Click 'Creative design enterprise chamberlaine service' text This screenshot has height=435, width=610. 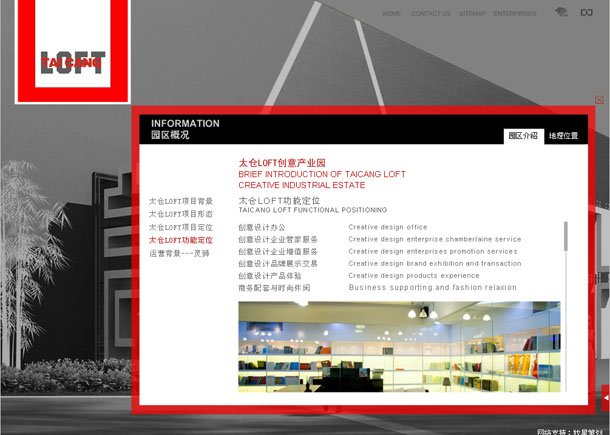(435, 239)
